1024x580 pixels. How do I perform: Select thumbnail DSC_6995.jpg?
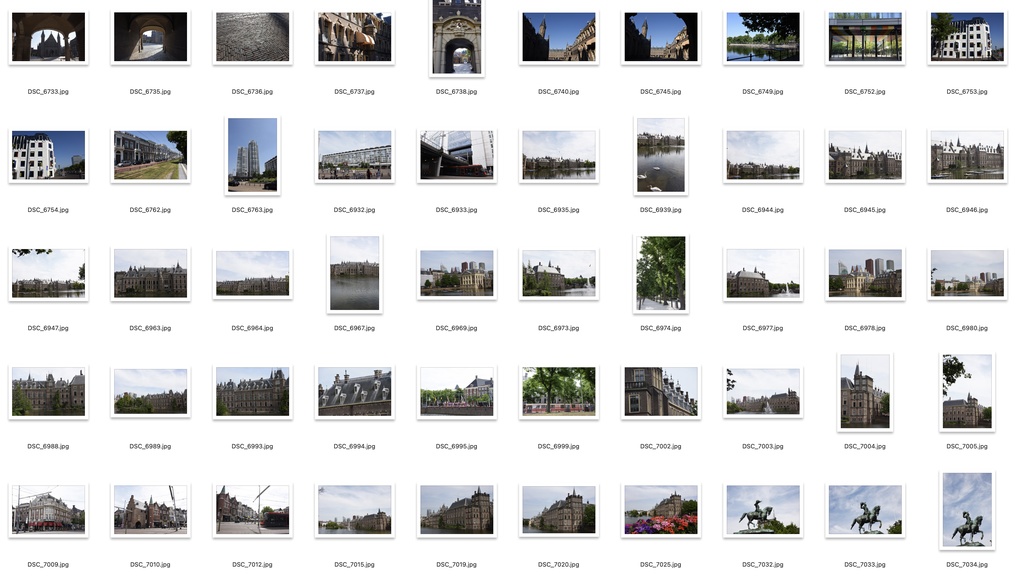tap(456, 392)
